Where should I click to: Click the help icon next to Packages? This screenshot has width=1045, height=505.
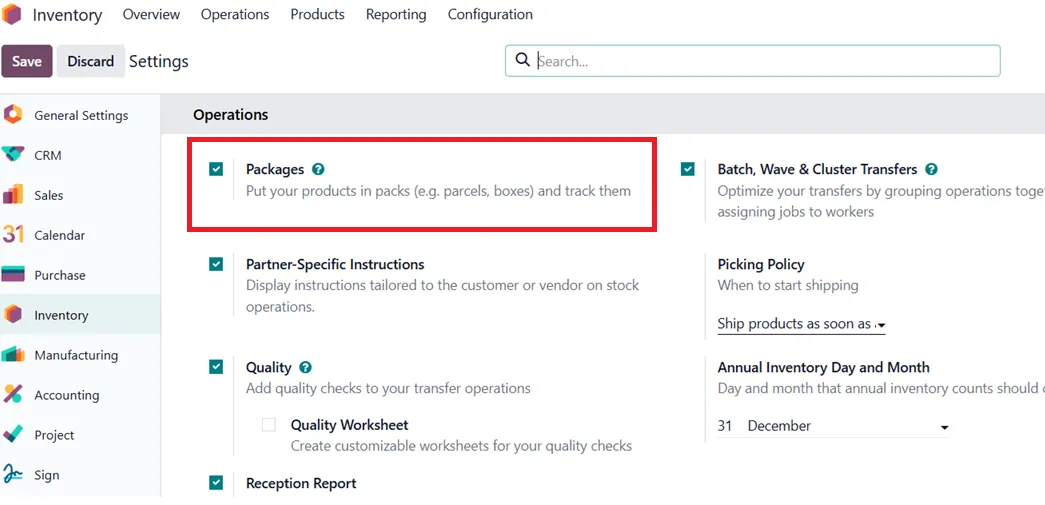319,169
